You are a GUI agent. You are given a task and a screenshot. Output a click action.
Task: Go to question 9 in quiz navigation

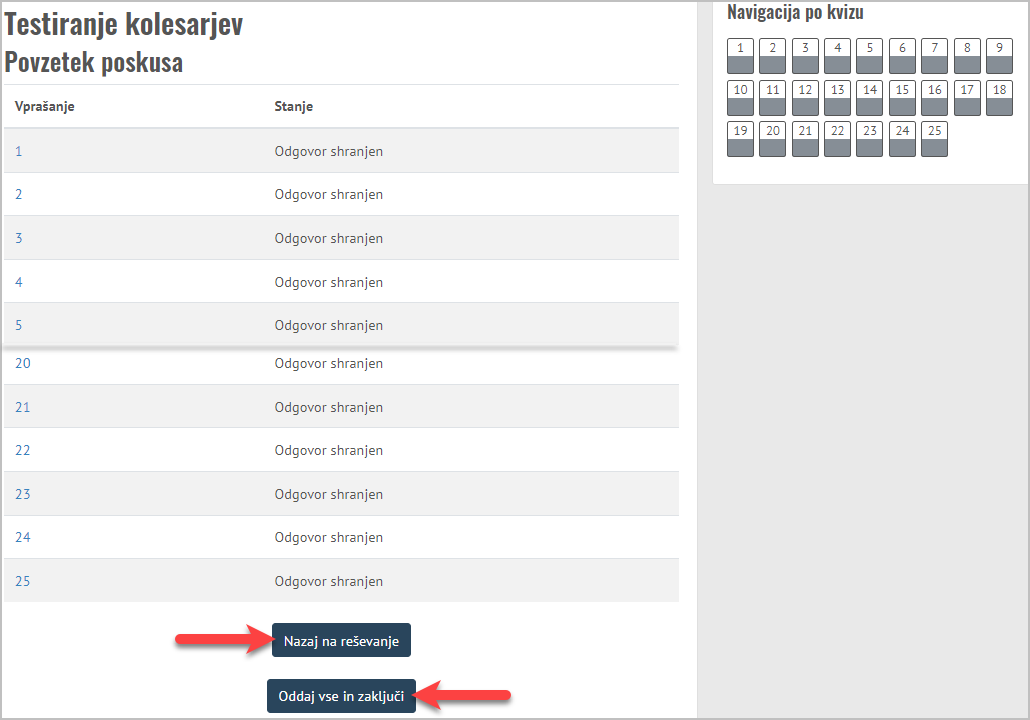999,56
